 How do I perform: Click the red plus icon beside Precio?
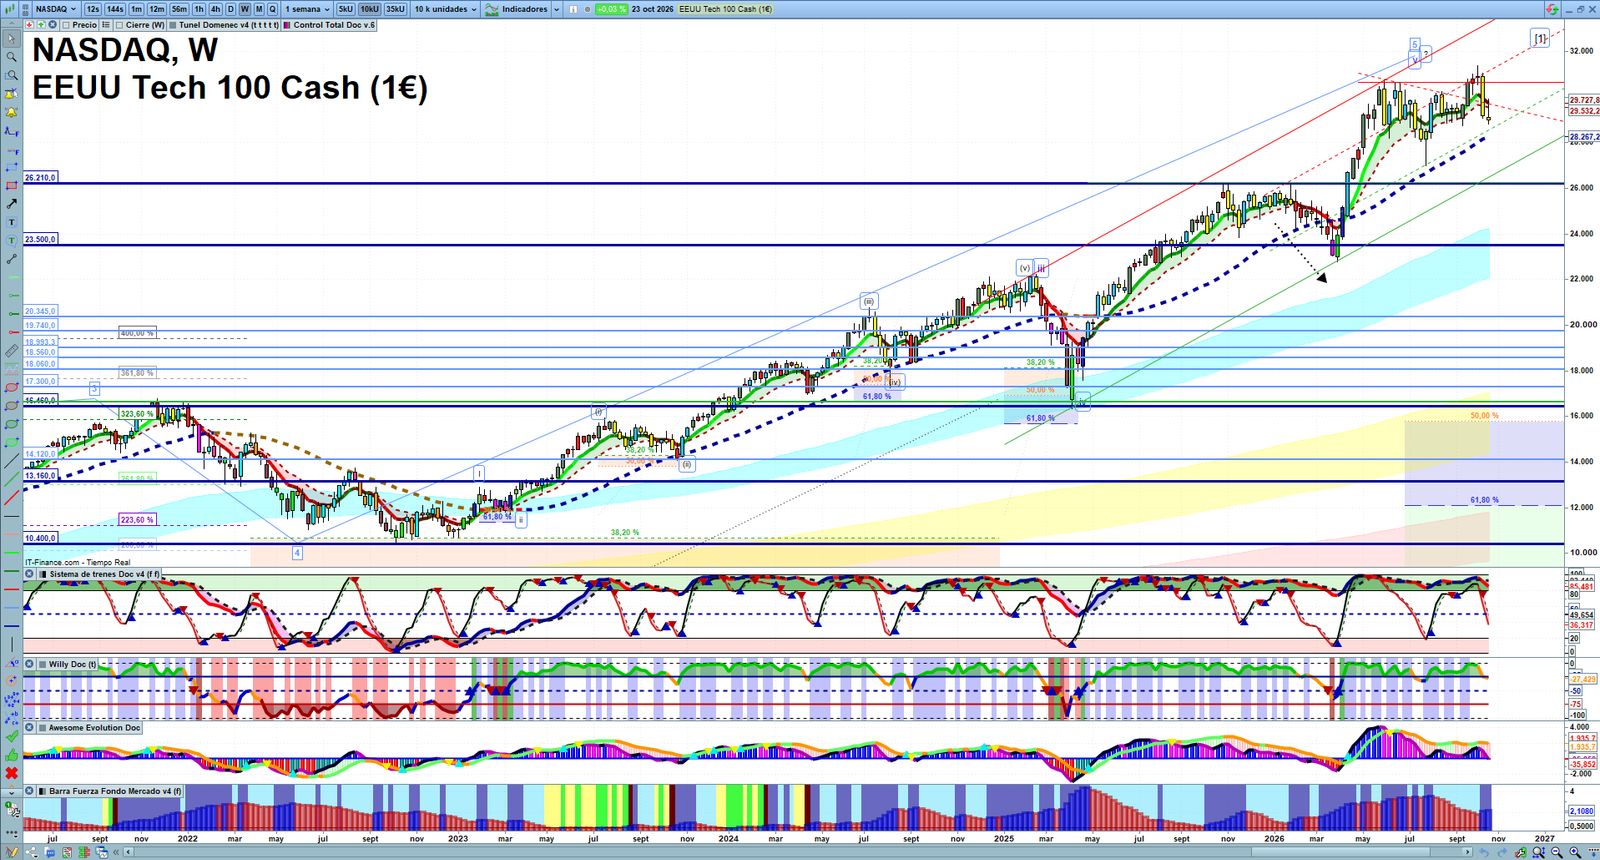point(30,25)
